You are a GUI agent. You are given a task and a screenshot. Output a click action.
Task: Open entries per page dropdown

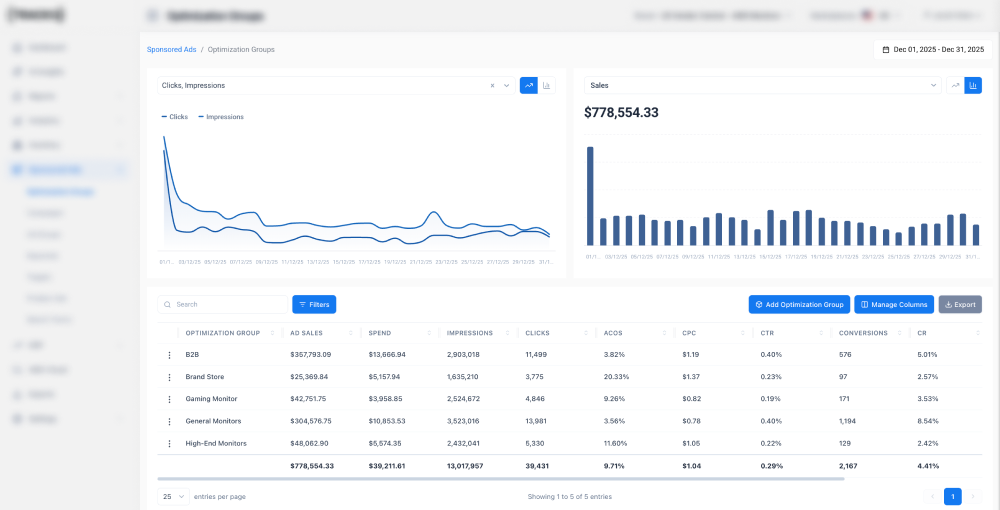(x=173, y=497)
